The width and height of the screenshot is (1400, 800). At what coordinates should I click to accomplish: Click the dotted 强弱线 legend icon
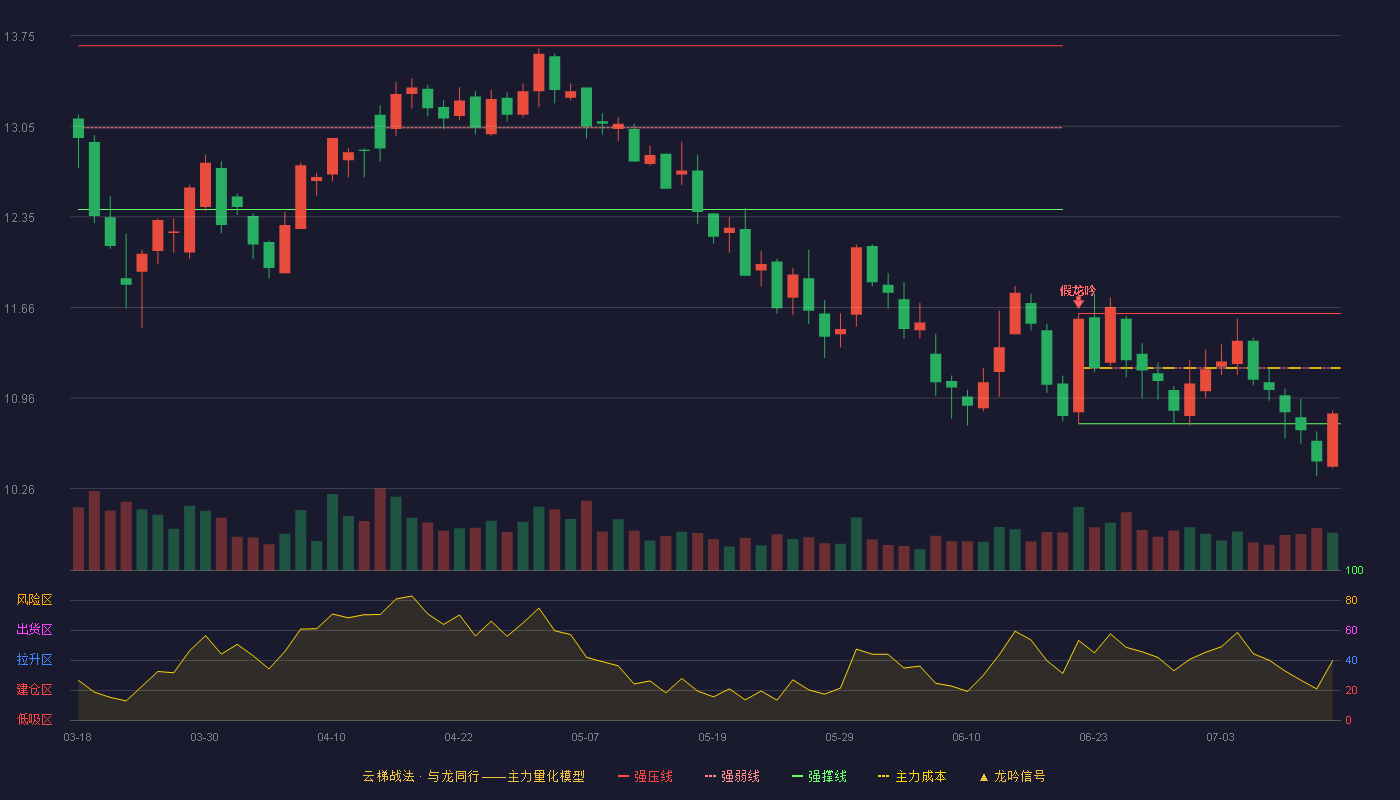(x=710, y=776)
